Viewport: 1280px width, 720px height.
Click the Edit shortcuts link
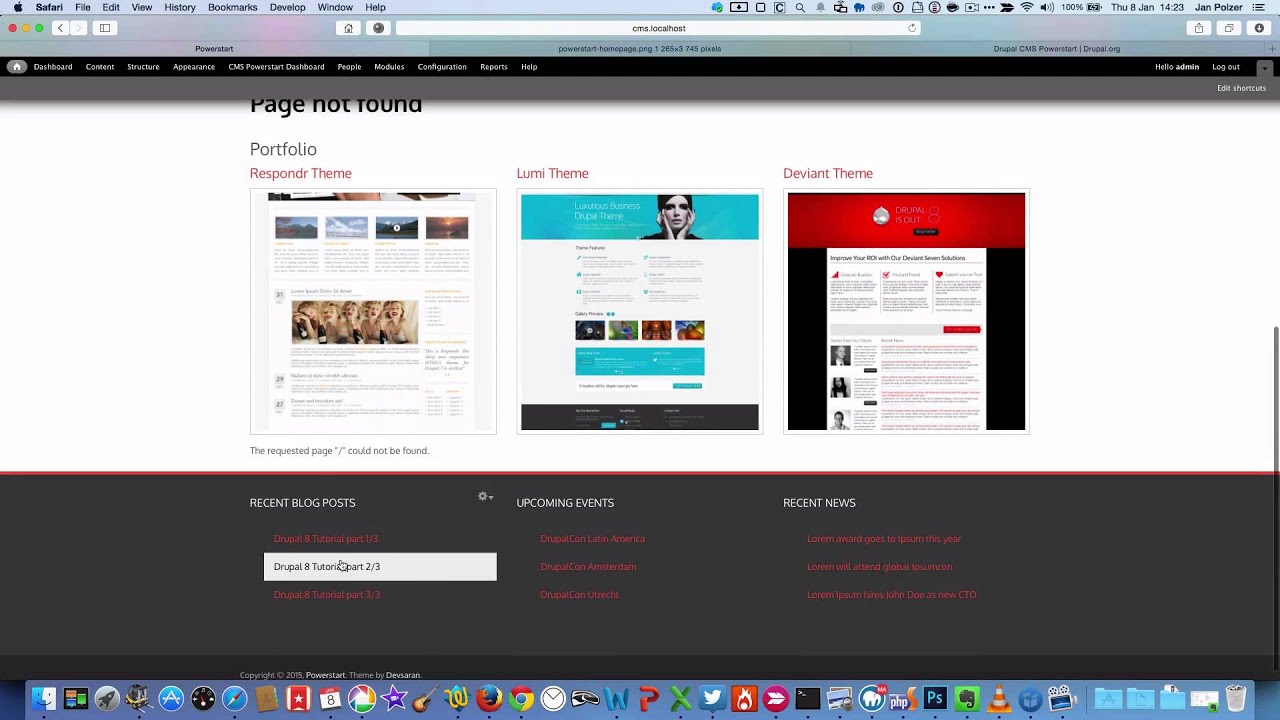coord(1241,88)
